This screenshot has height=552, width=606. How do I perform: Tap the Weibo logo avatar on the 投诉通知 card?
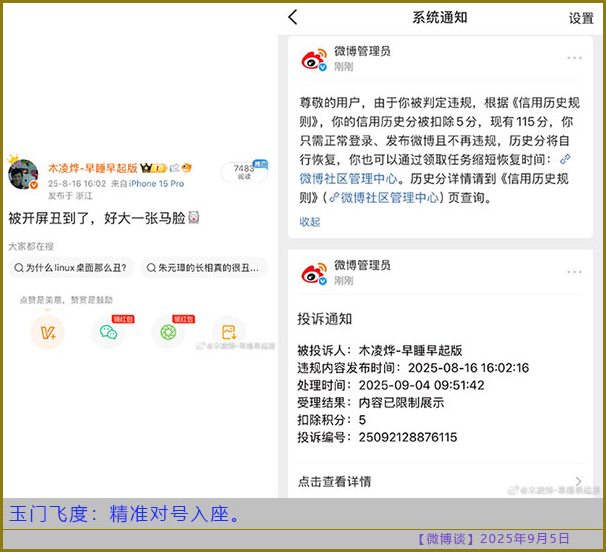point(314,273)
